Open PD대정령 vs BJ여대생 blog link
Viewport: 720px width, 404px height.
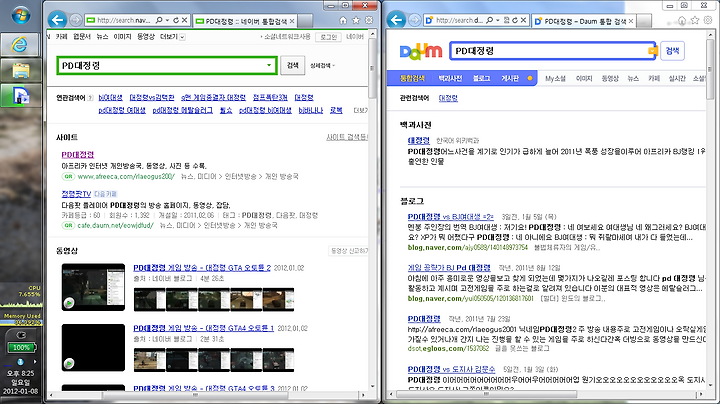[450, 217]
